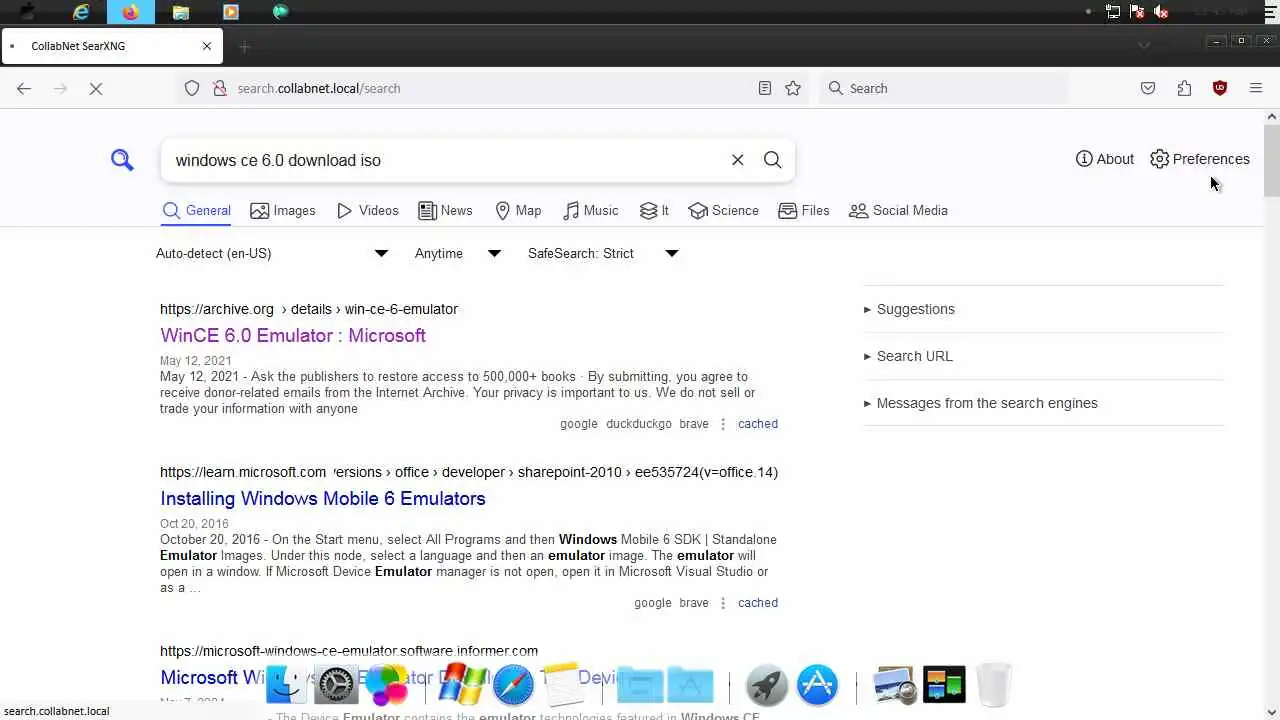Image resolution: width=1280 pixels, height=720 pixels.
Task: Open the list all tabs chevron
Action: (x=1144, y=45)
